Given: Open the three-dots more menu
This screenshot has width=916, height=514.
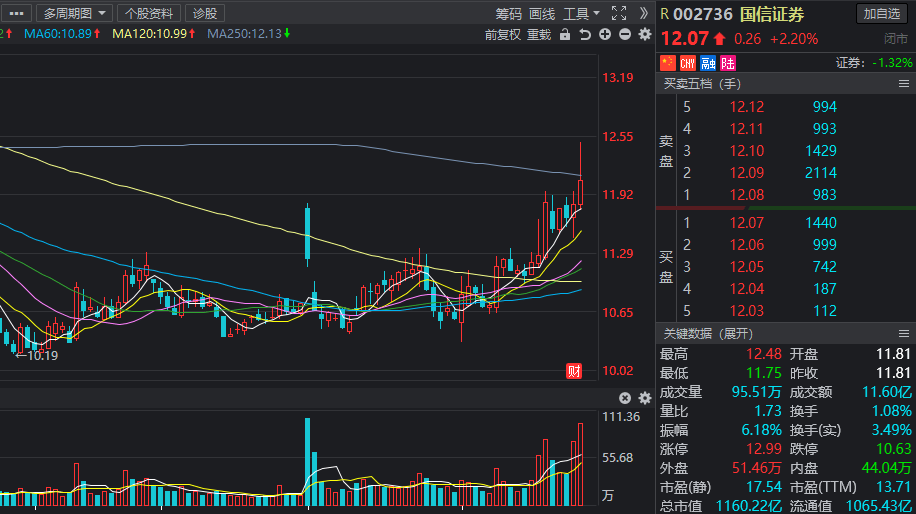Looking at the screenshot, I should (17, 13).
